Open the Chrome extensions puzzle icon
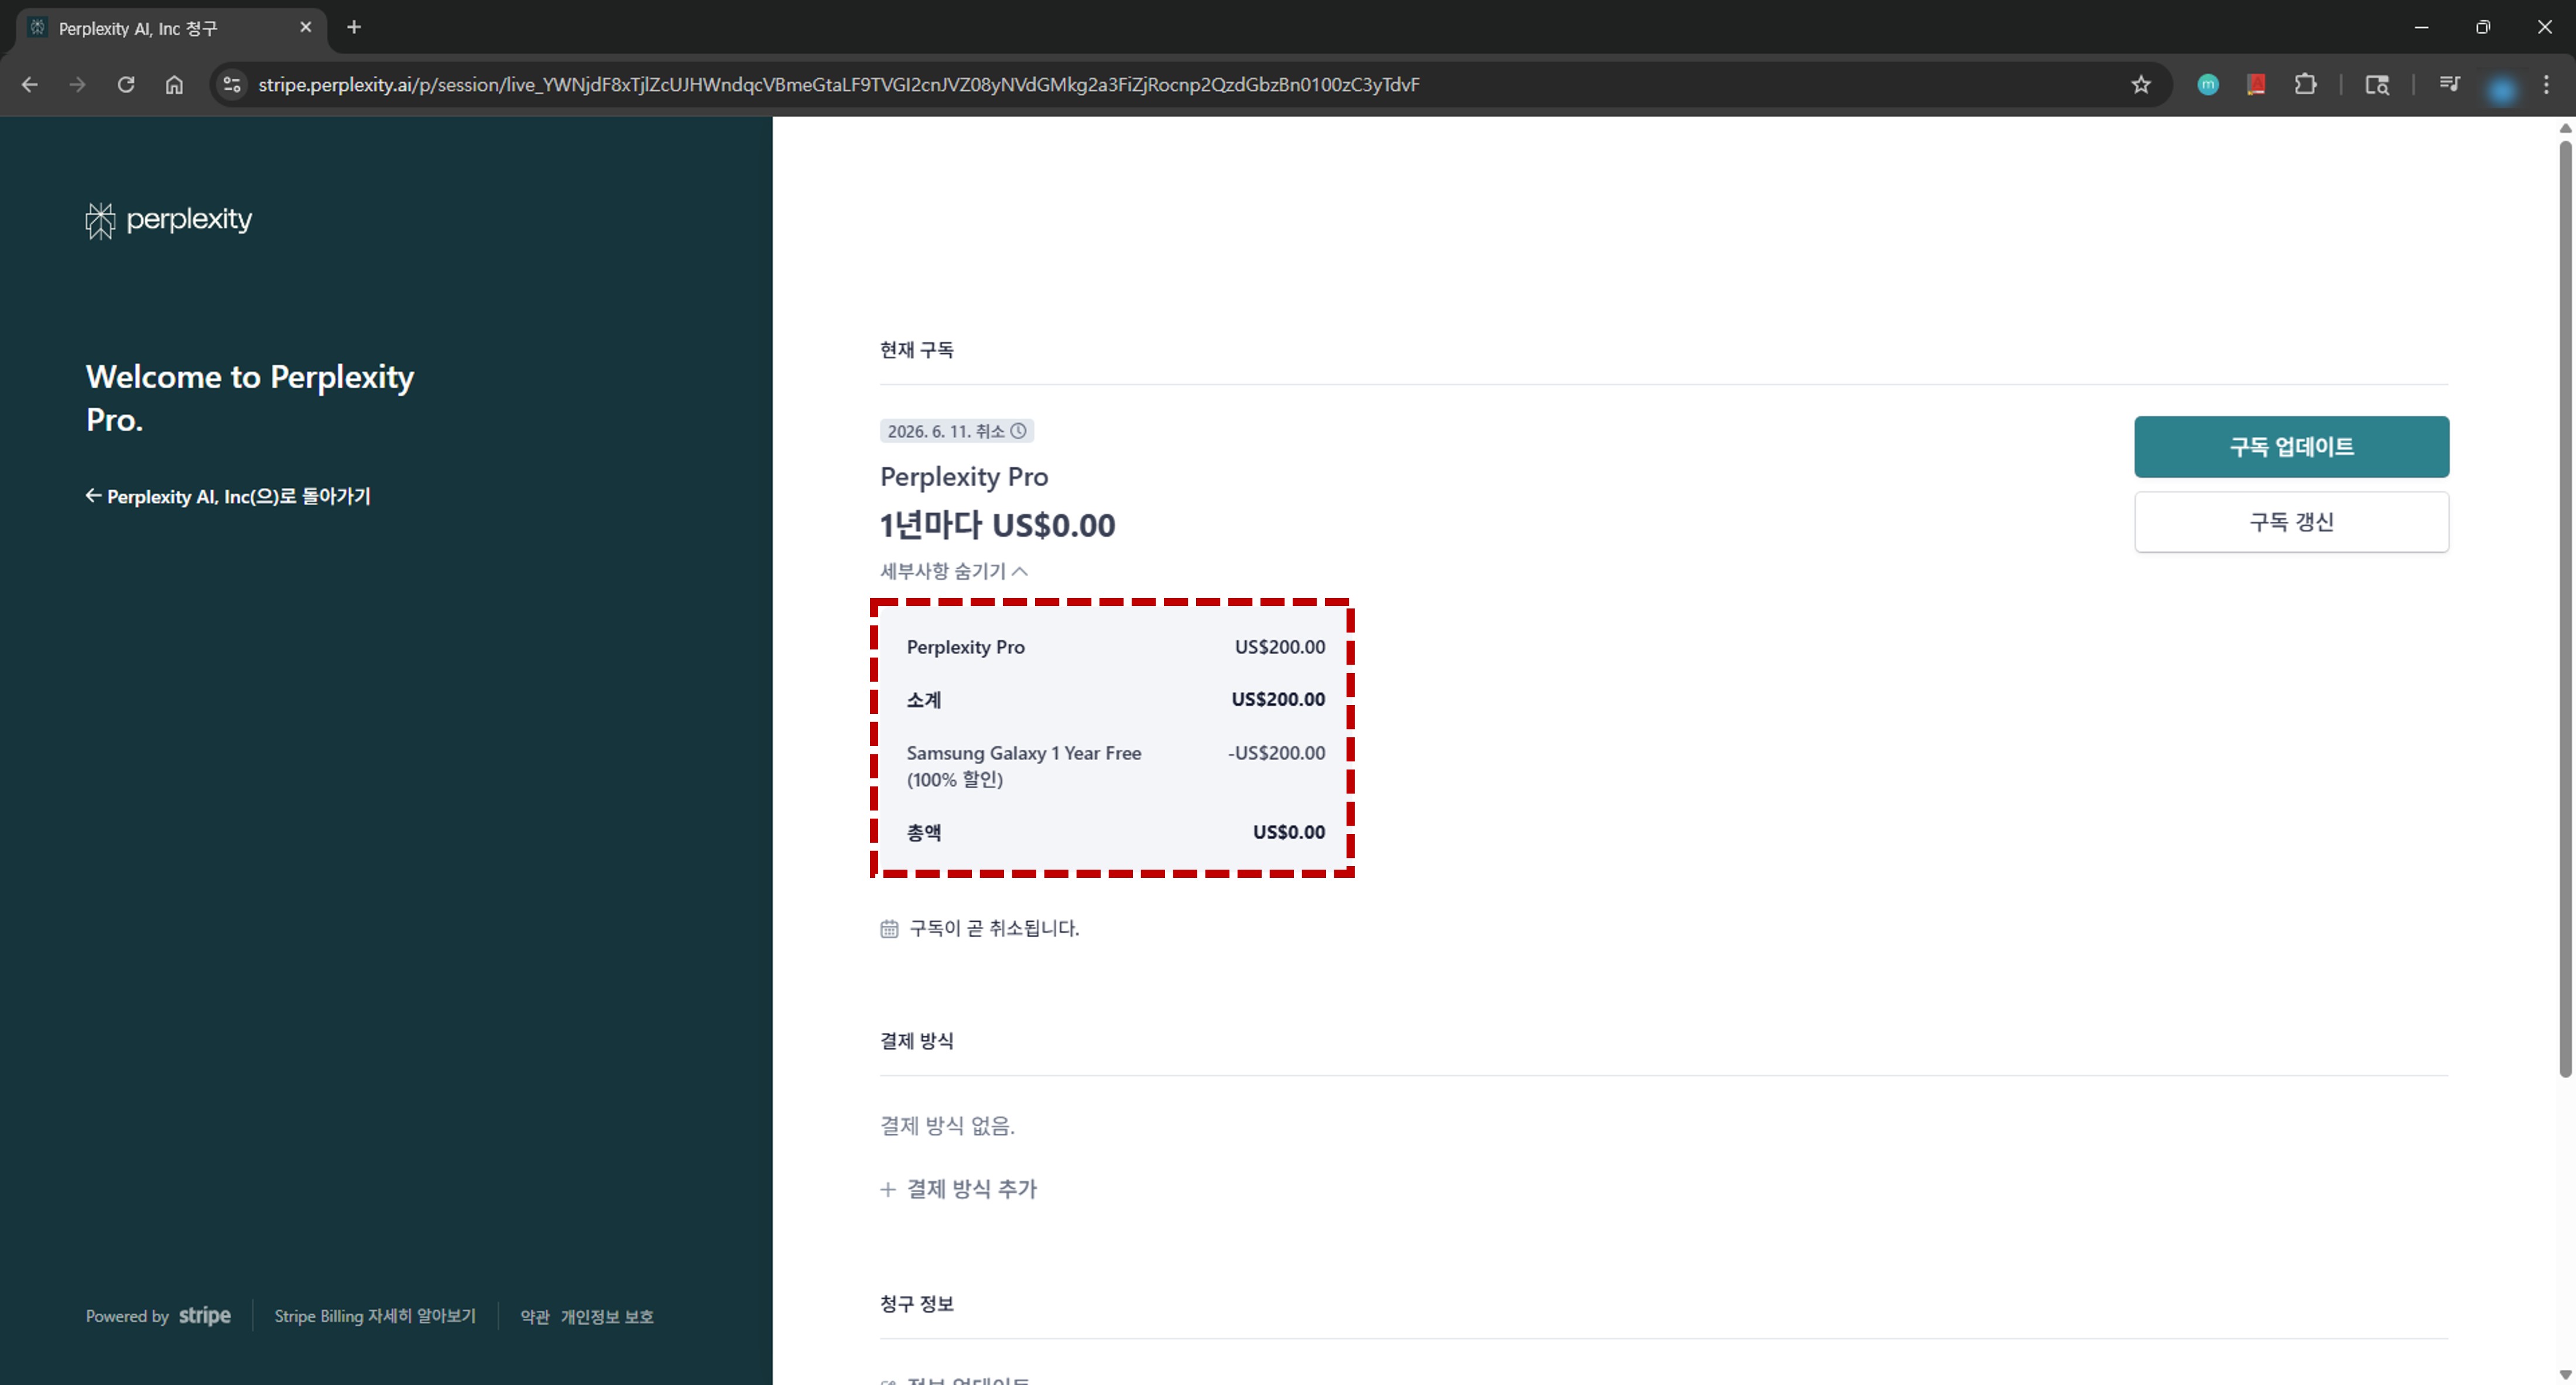The height and width of the screenshot is (1385, 2576). click(2306, 85)
